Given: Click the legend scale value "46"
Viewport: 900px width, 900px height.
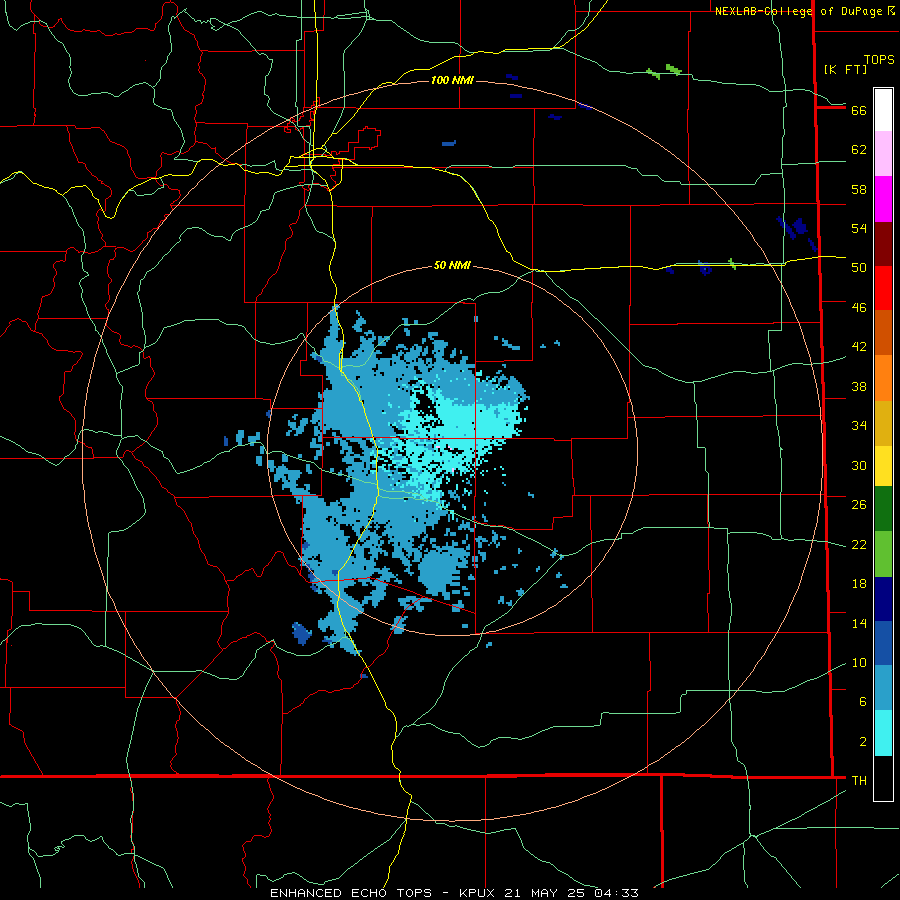Looking at the screenshot, I should coord(859,308).
